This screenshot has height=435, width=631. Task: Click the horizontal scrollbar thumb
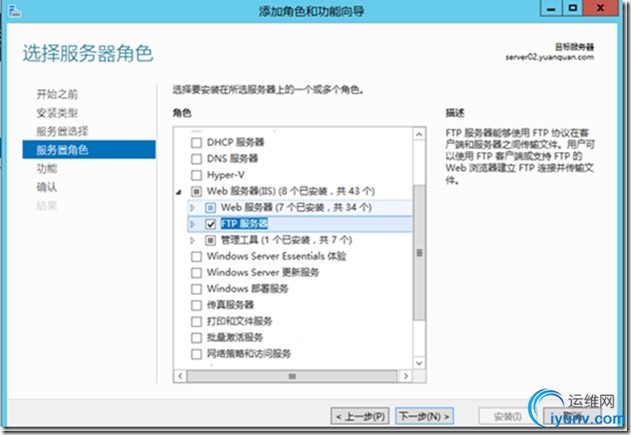tap(292, 376)
